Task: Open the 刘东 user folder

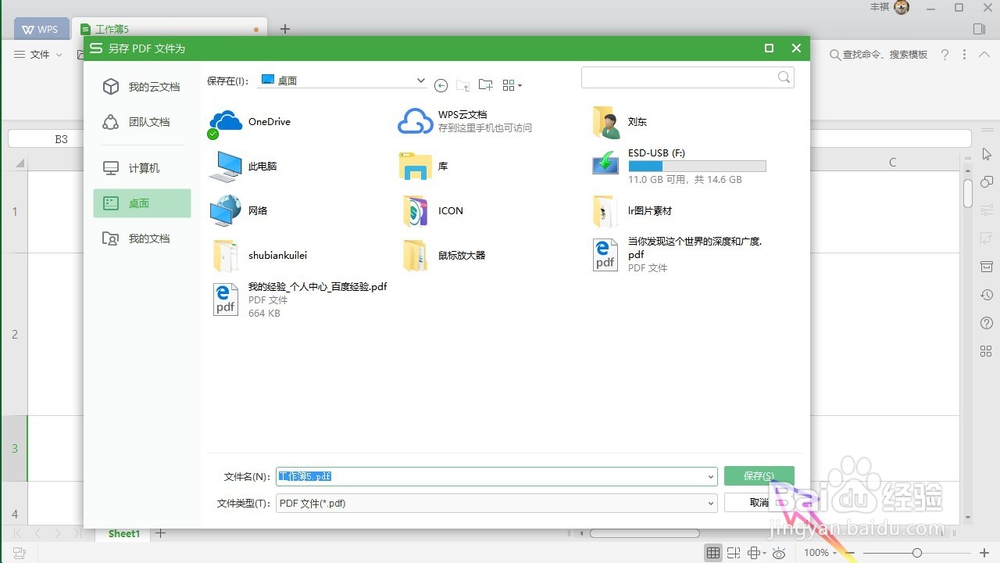Action: (620, 122)
